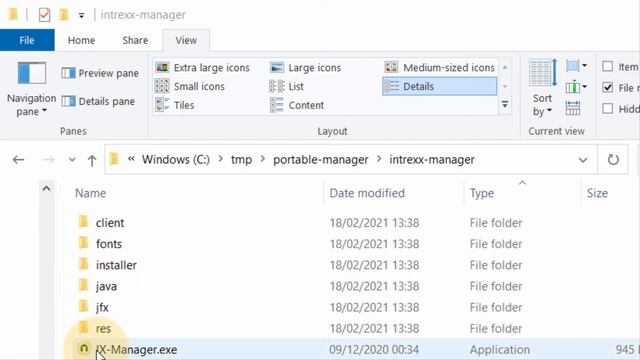Viewport: 640px width, 360px height.
Task: Open the File ribbon tab
Action: [x=27, y=40]
